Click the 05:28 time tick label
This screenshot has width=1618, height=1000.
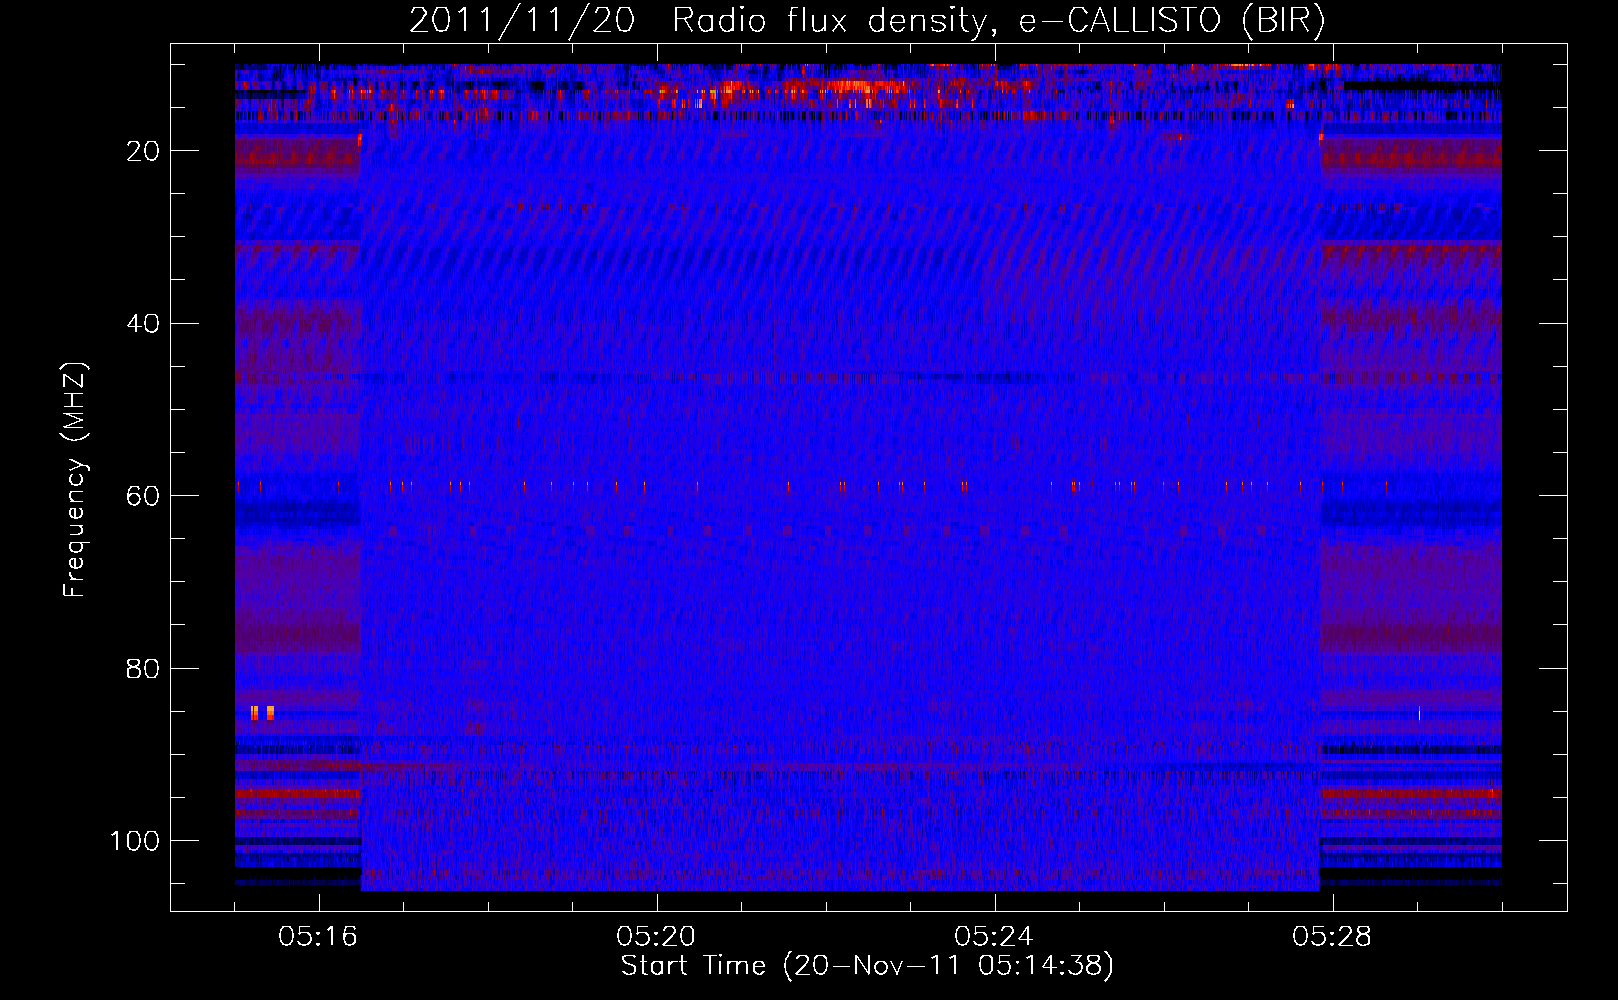pos(1332,937)
